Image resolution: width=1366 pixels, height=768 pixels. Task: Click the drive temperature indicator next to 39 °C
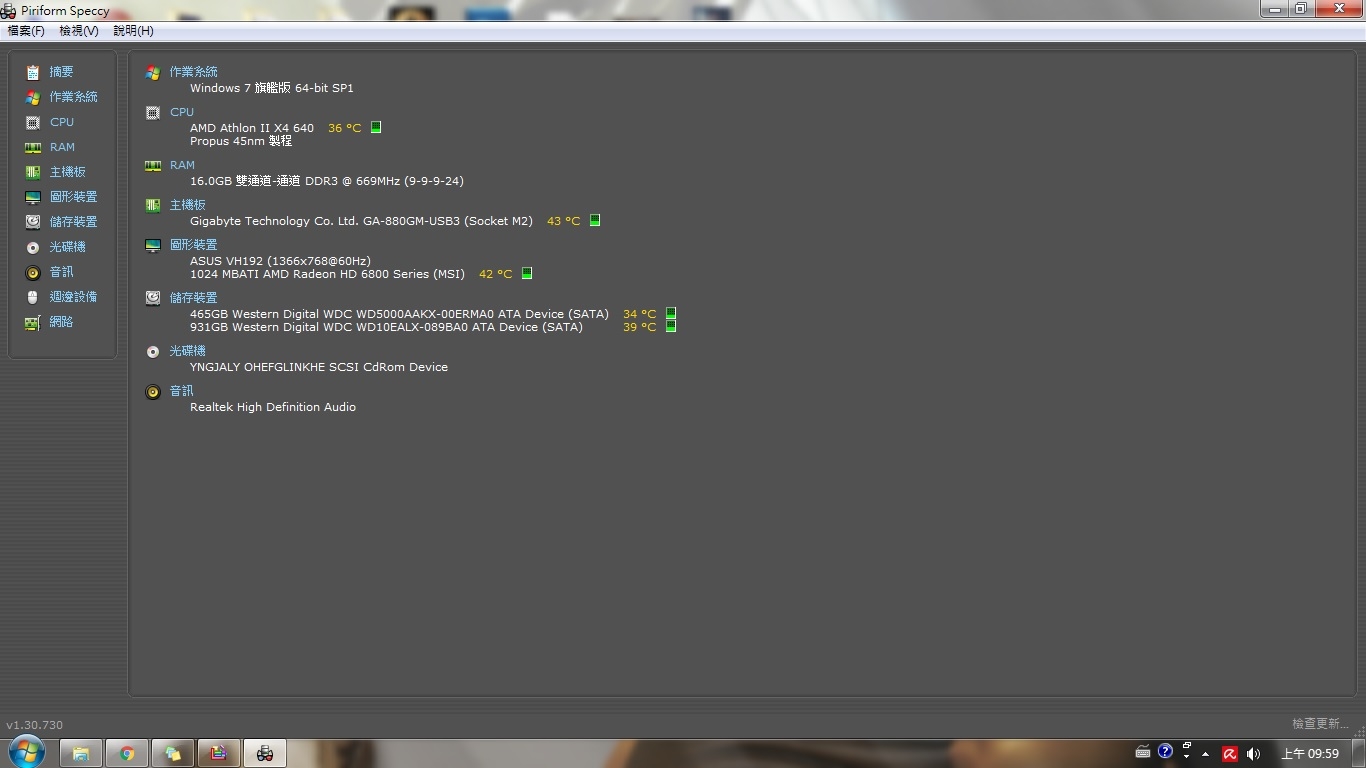coord(671,326)
